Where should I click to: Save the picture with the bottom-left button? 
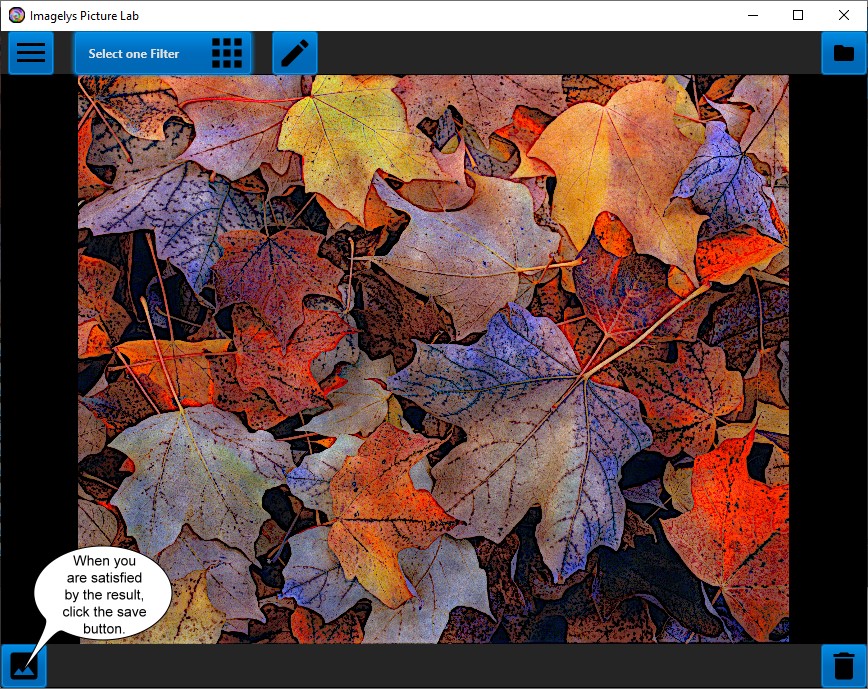click(x=24, y=665)
